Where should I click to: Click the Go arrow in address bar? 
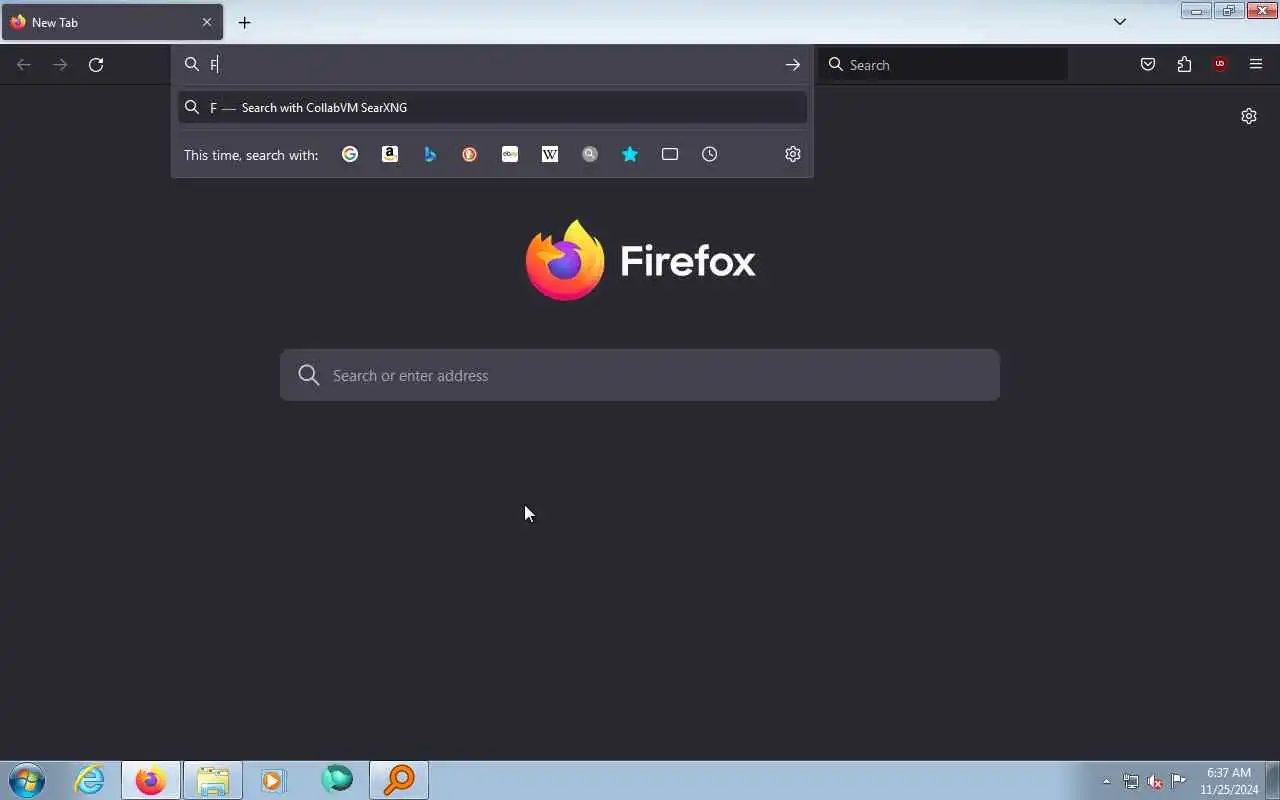point(793,65)
